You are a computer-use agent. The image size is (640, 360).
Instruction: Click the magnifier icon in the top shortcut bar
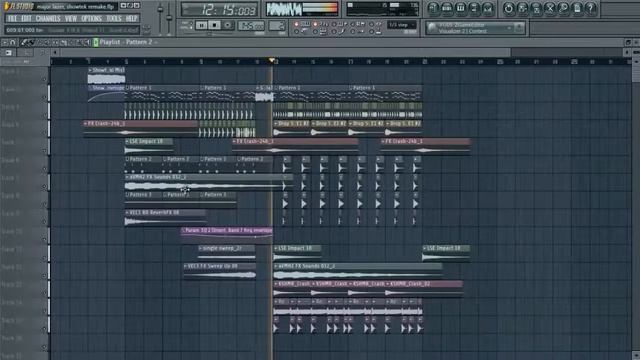(x=564, y=8)
